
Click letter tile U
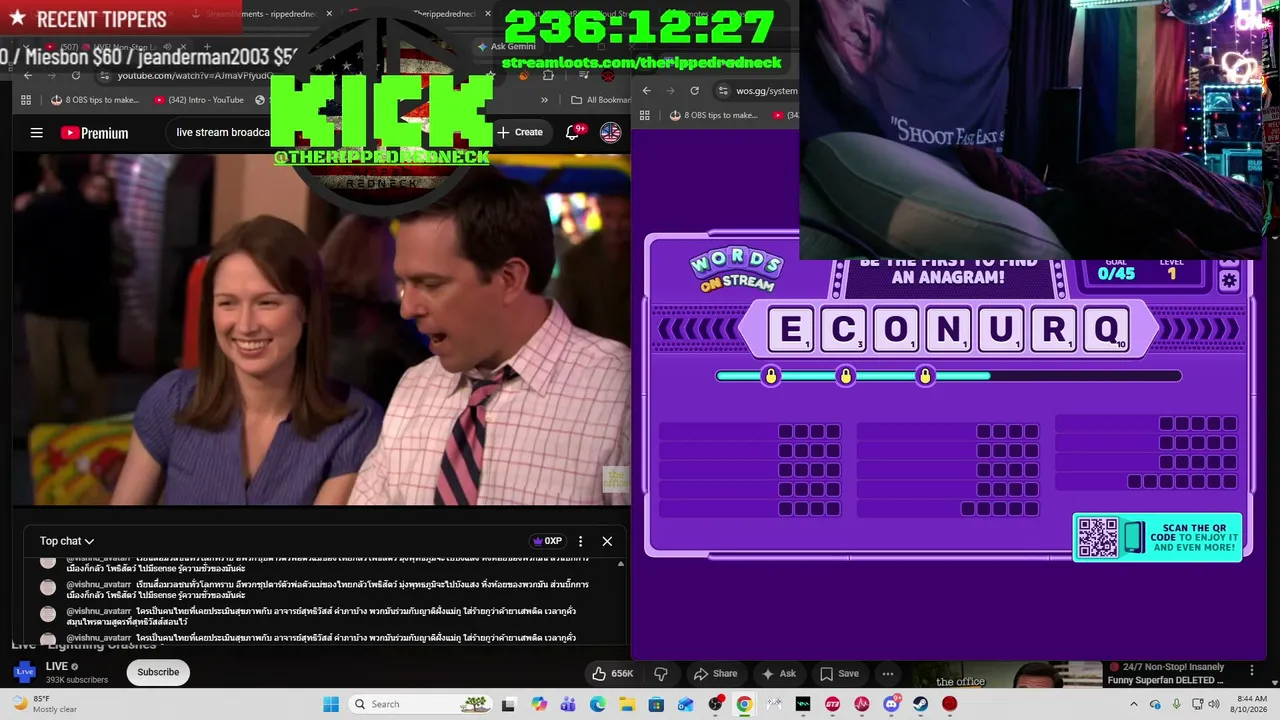[1001, 330]
